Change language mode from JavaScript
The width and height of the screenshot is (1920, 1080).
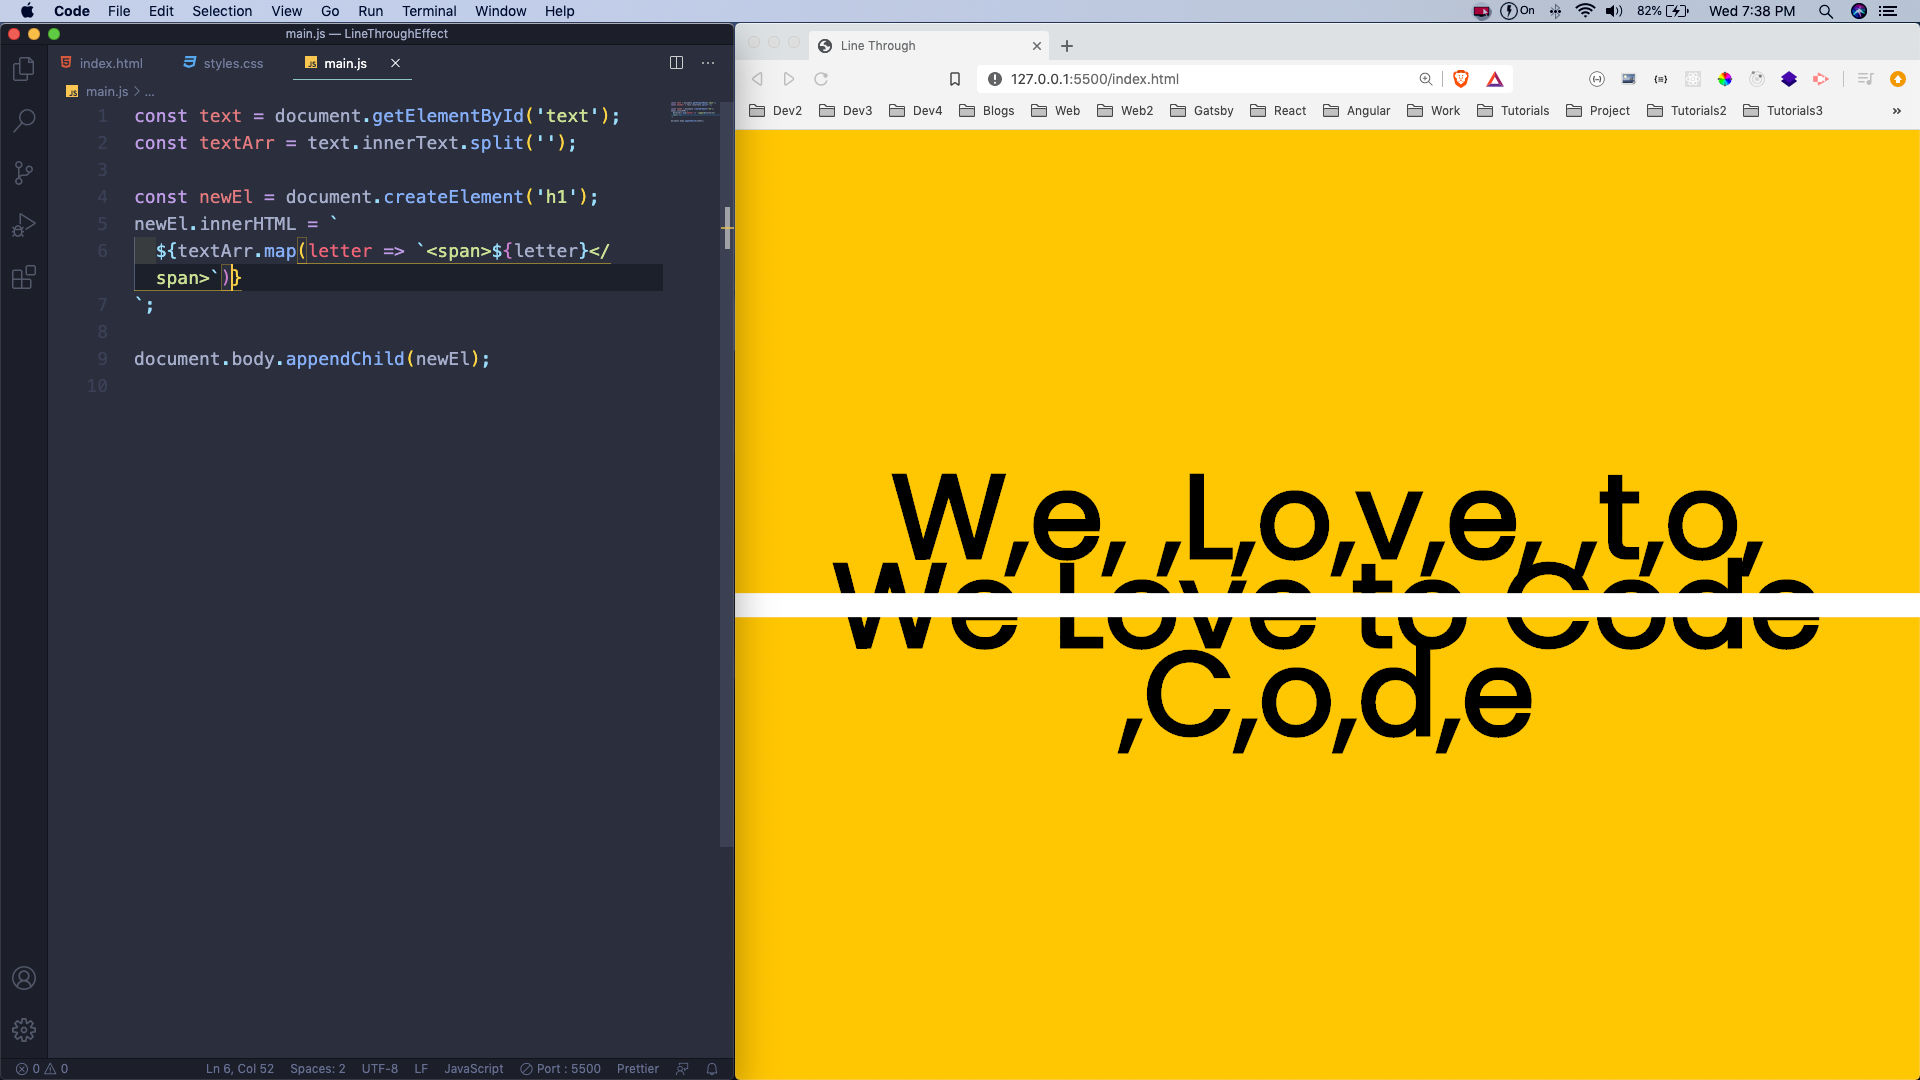(x=473, y=1068)
